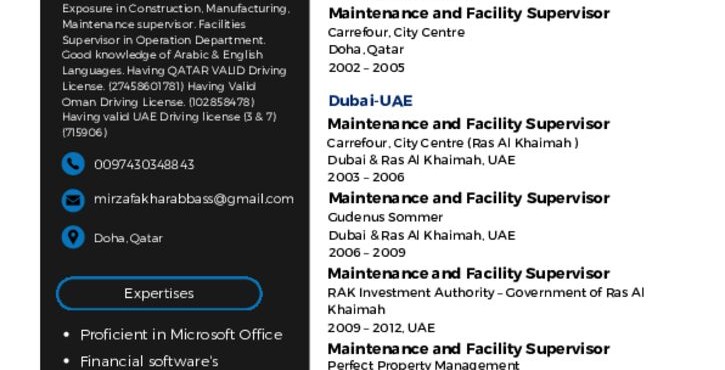Click the Gudenus Sommer company name

[x=385, y=217]
